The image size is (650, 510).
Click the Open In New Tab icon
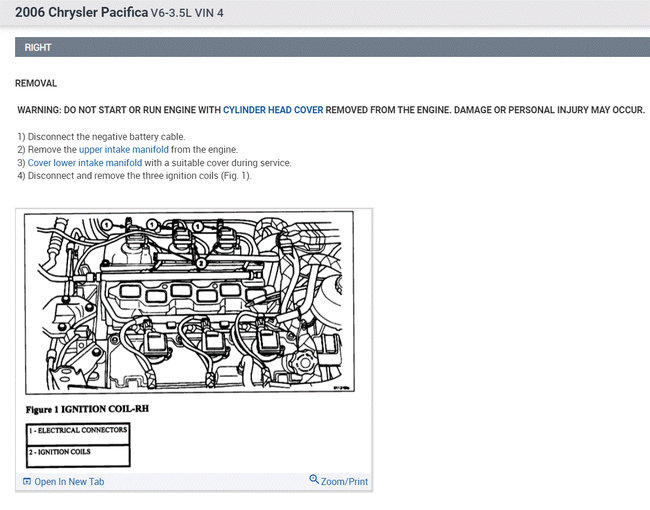(x=27, y=481)
